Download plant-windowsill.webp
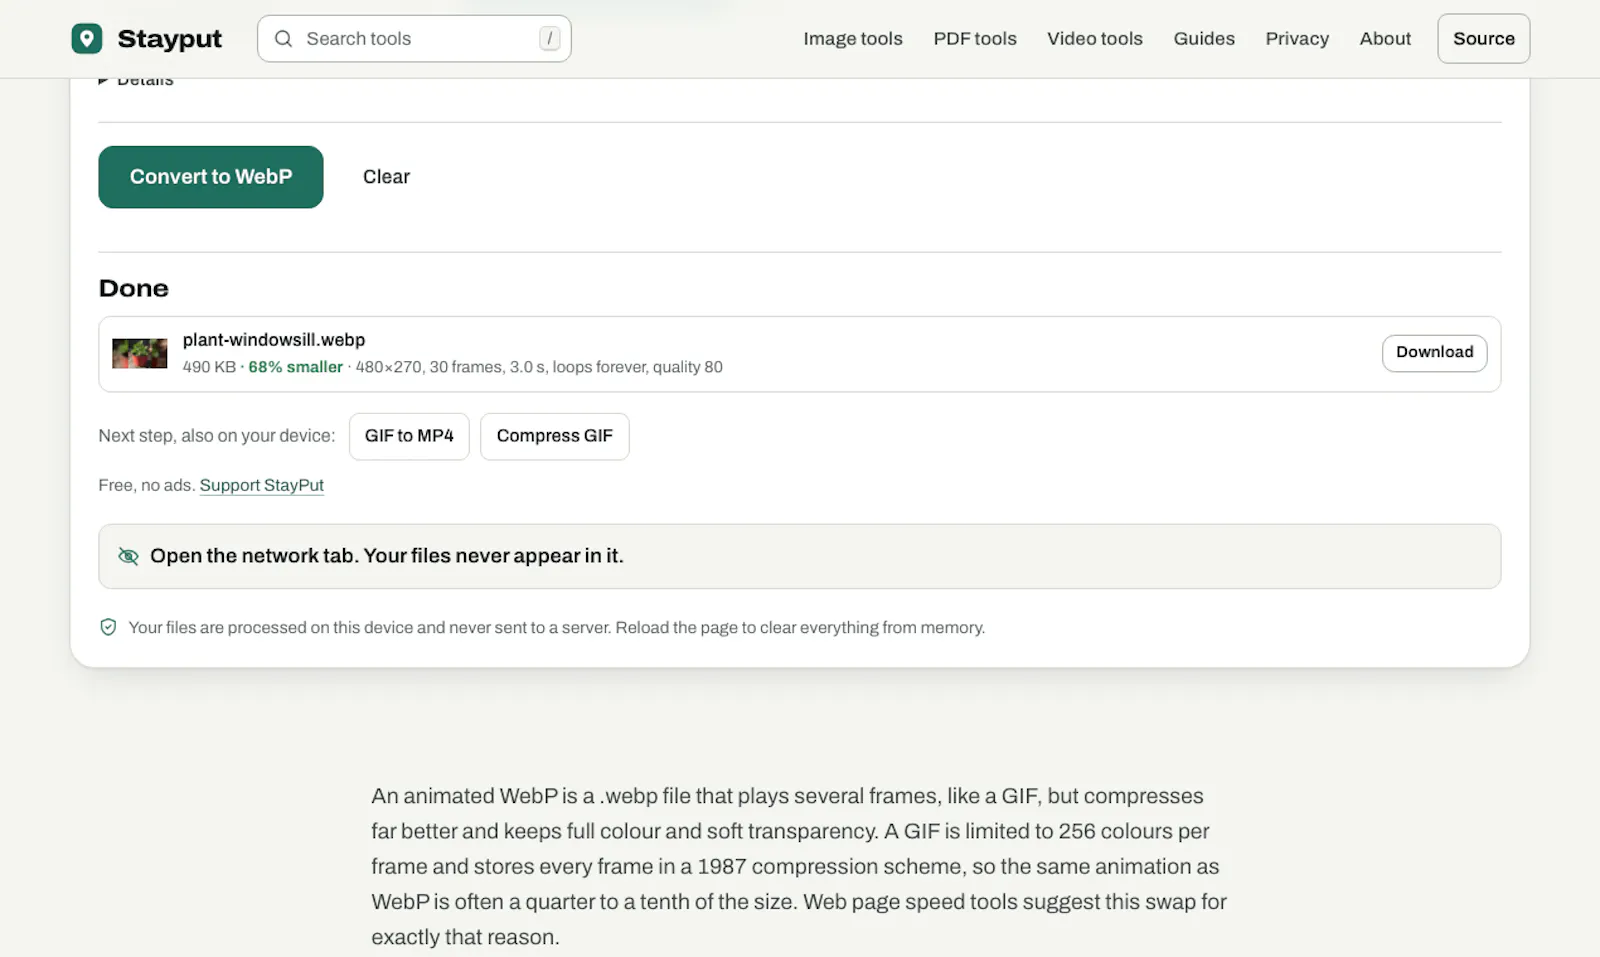Viewport: 1600px width, 957px height. pos(1435,353)
